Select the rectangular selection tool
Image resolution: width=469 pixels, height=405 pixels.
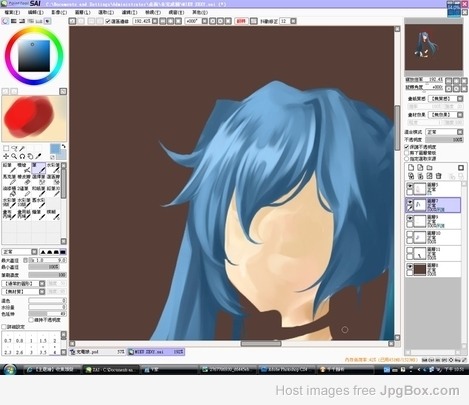click(6, 148)
